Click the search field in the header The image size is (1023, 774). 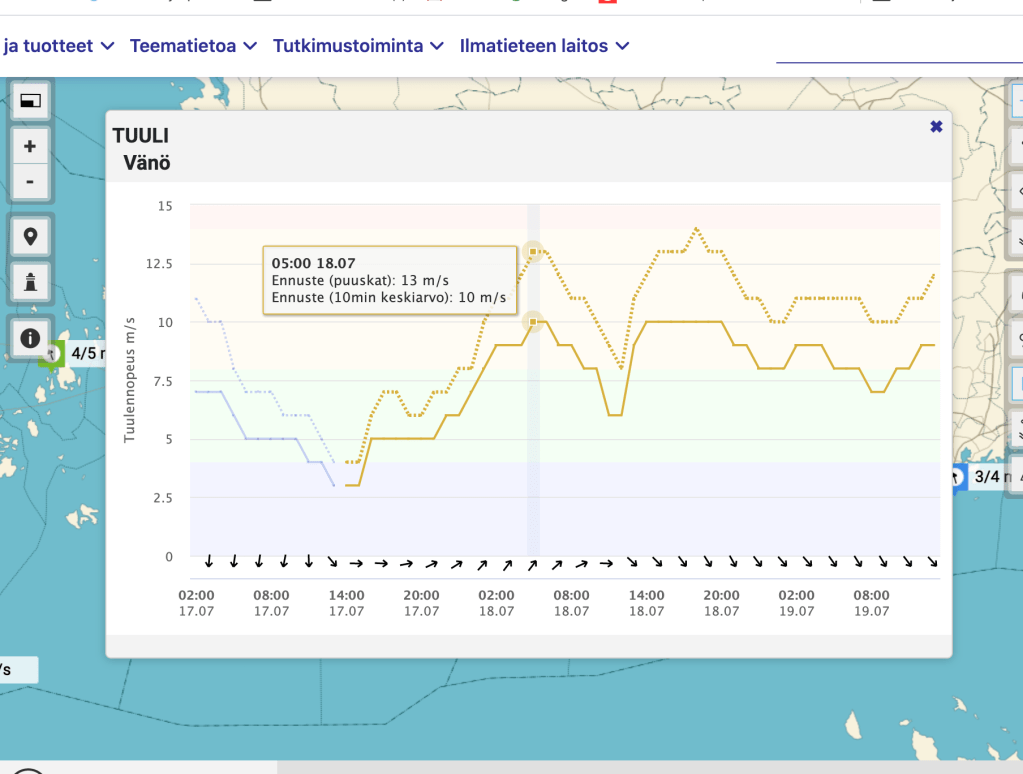[x=898, y=48]
